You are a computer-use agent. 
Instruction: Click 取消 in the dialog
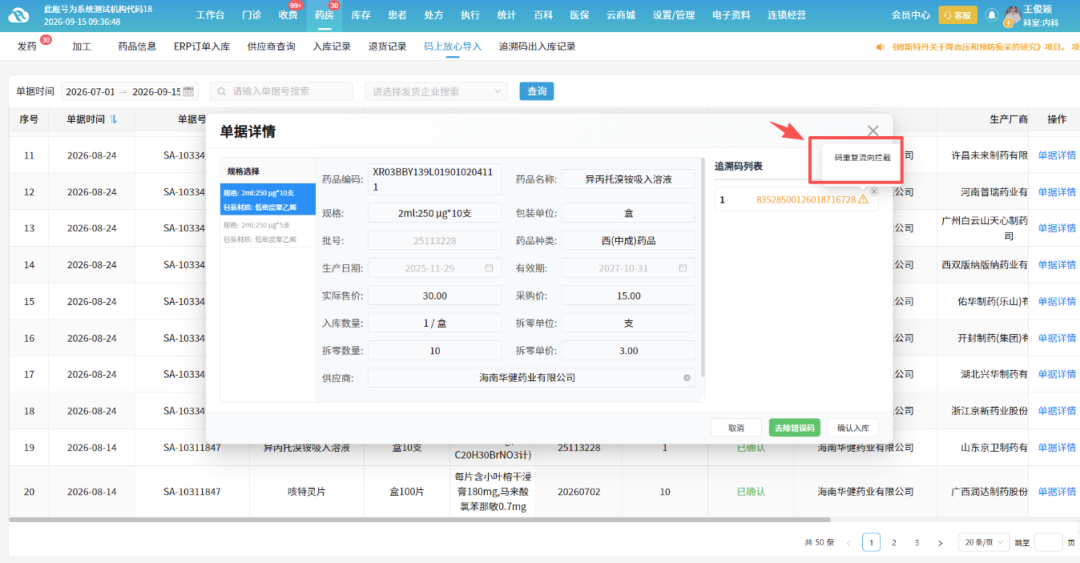tap(736, 428)
